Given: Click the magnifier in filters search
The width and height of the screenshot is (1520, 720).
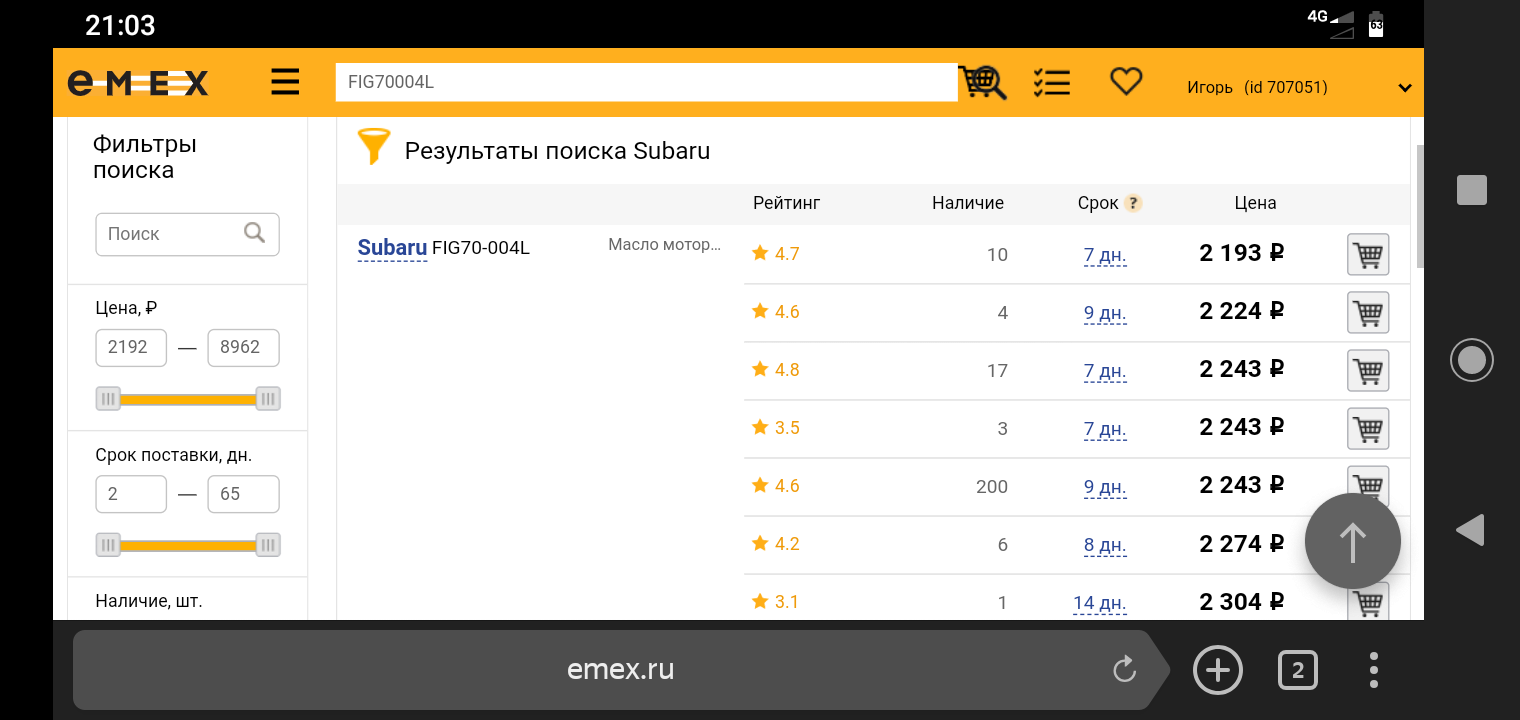Looking at the screenshot, I should pyautogui.click(x=255, y=233).
